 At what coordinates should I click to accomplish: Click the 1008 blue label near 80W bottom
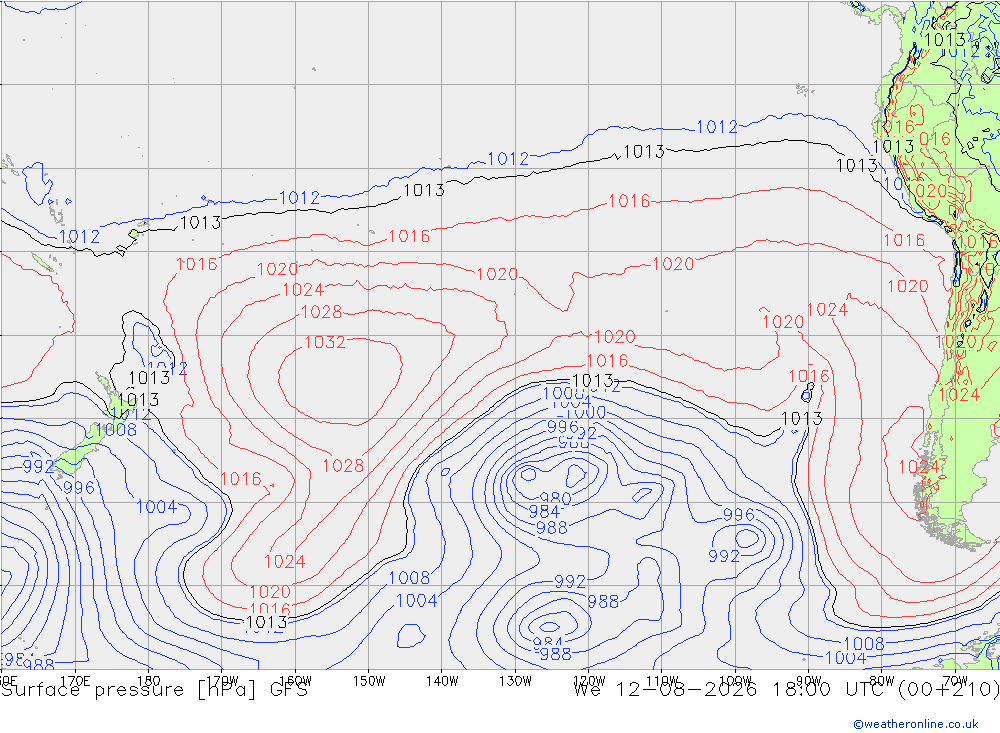(864, 644)
